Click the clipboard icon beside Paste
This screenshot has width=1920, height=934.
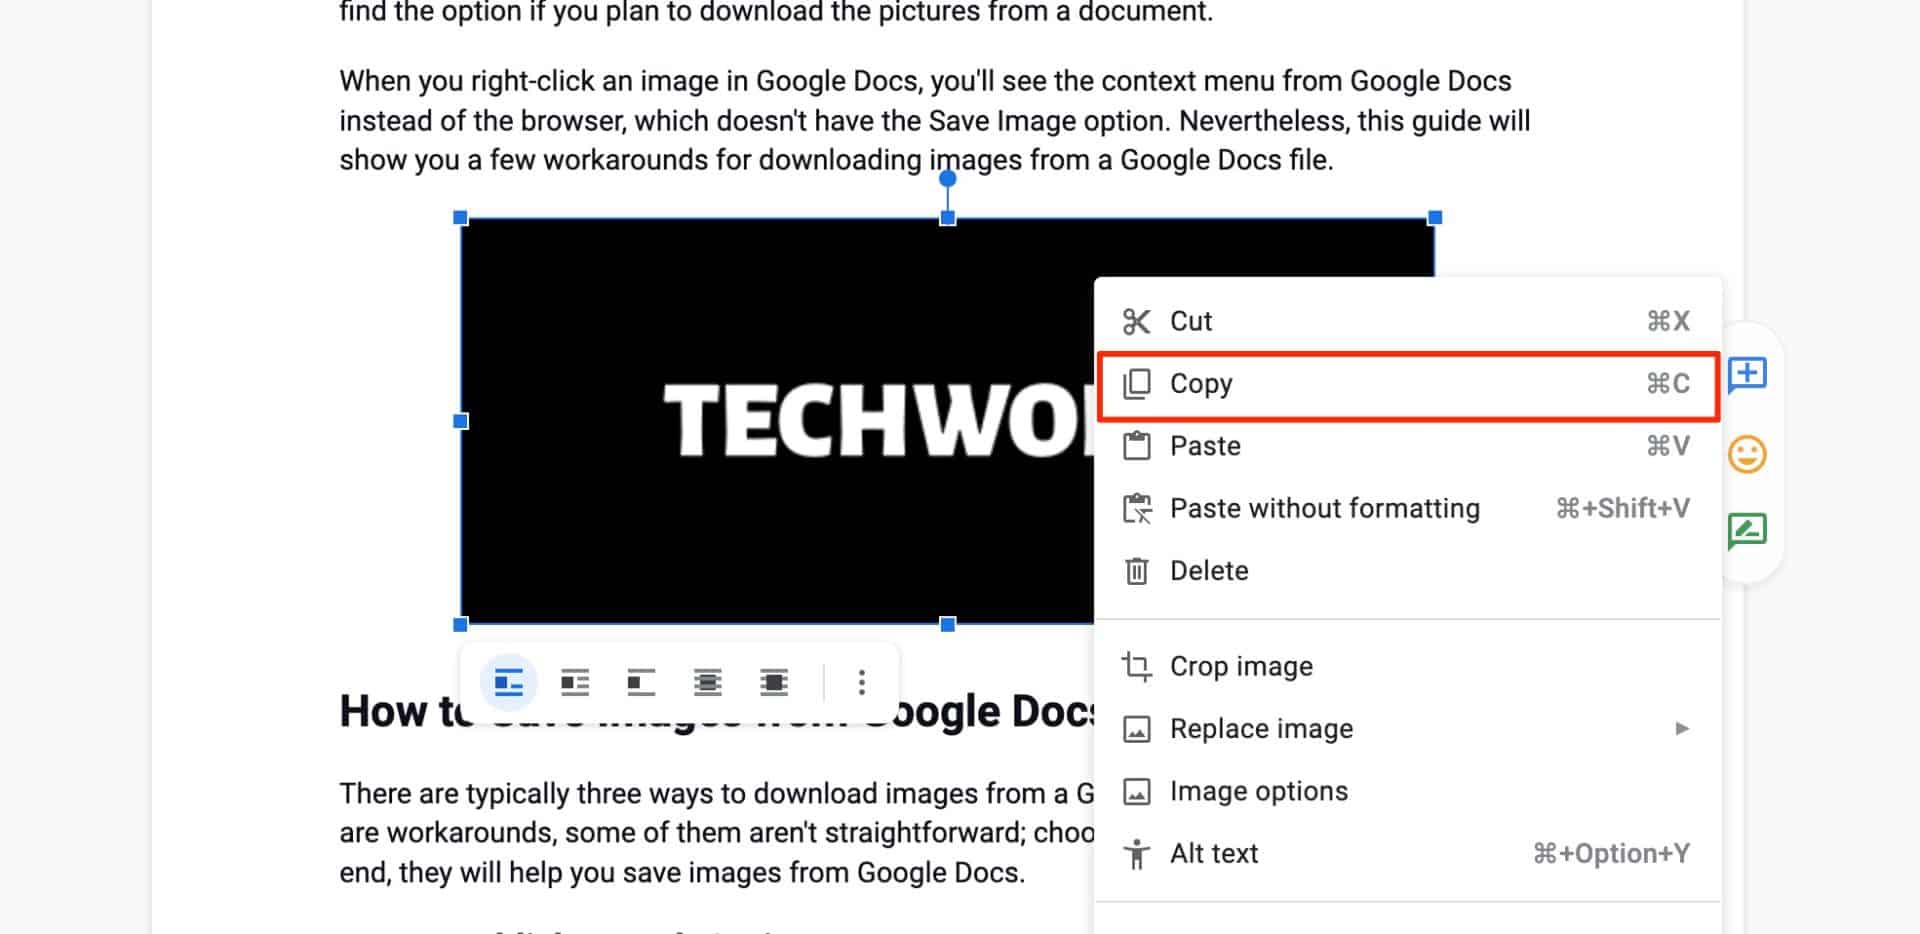(x=1137, y=446)
